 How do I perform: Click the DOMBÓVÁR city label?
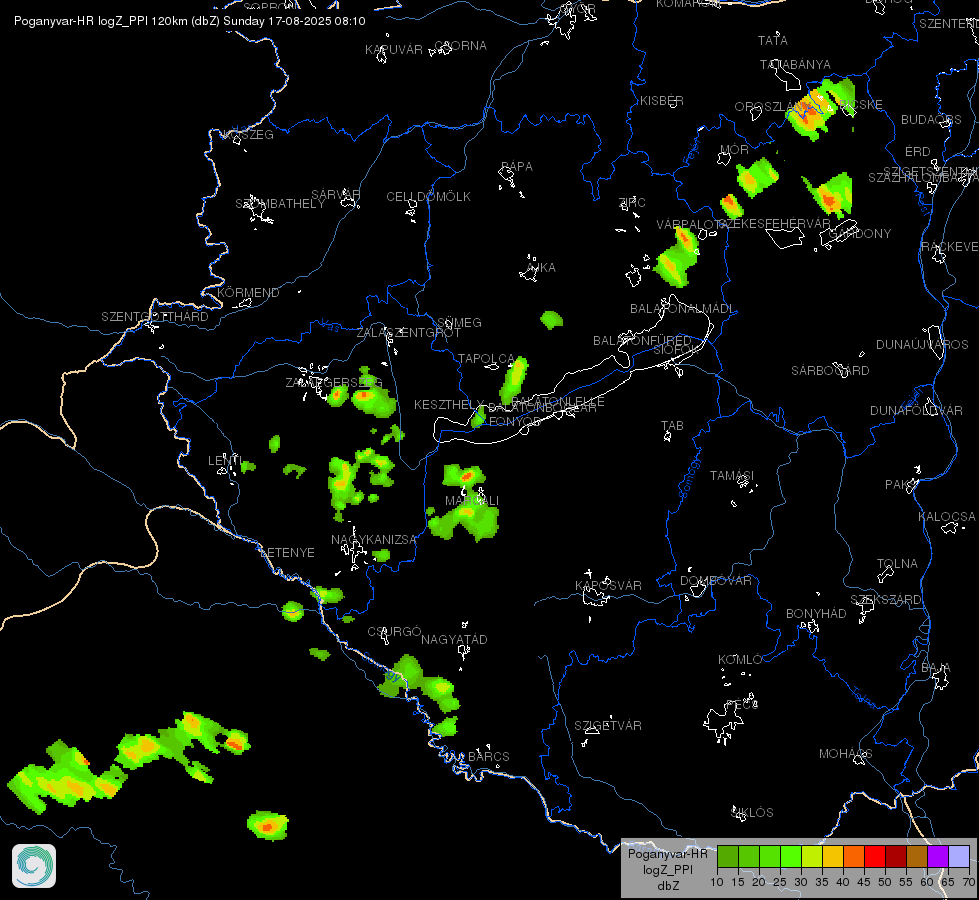coord(716,581)
